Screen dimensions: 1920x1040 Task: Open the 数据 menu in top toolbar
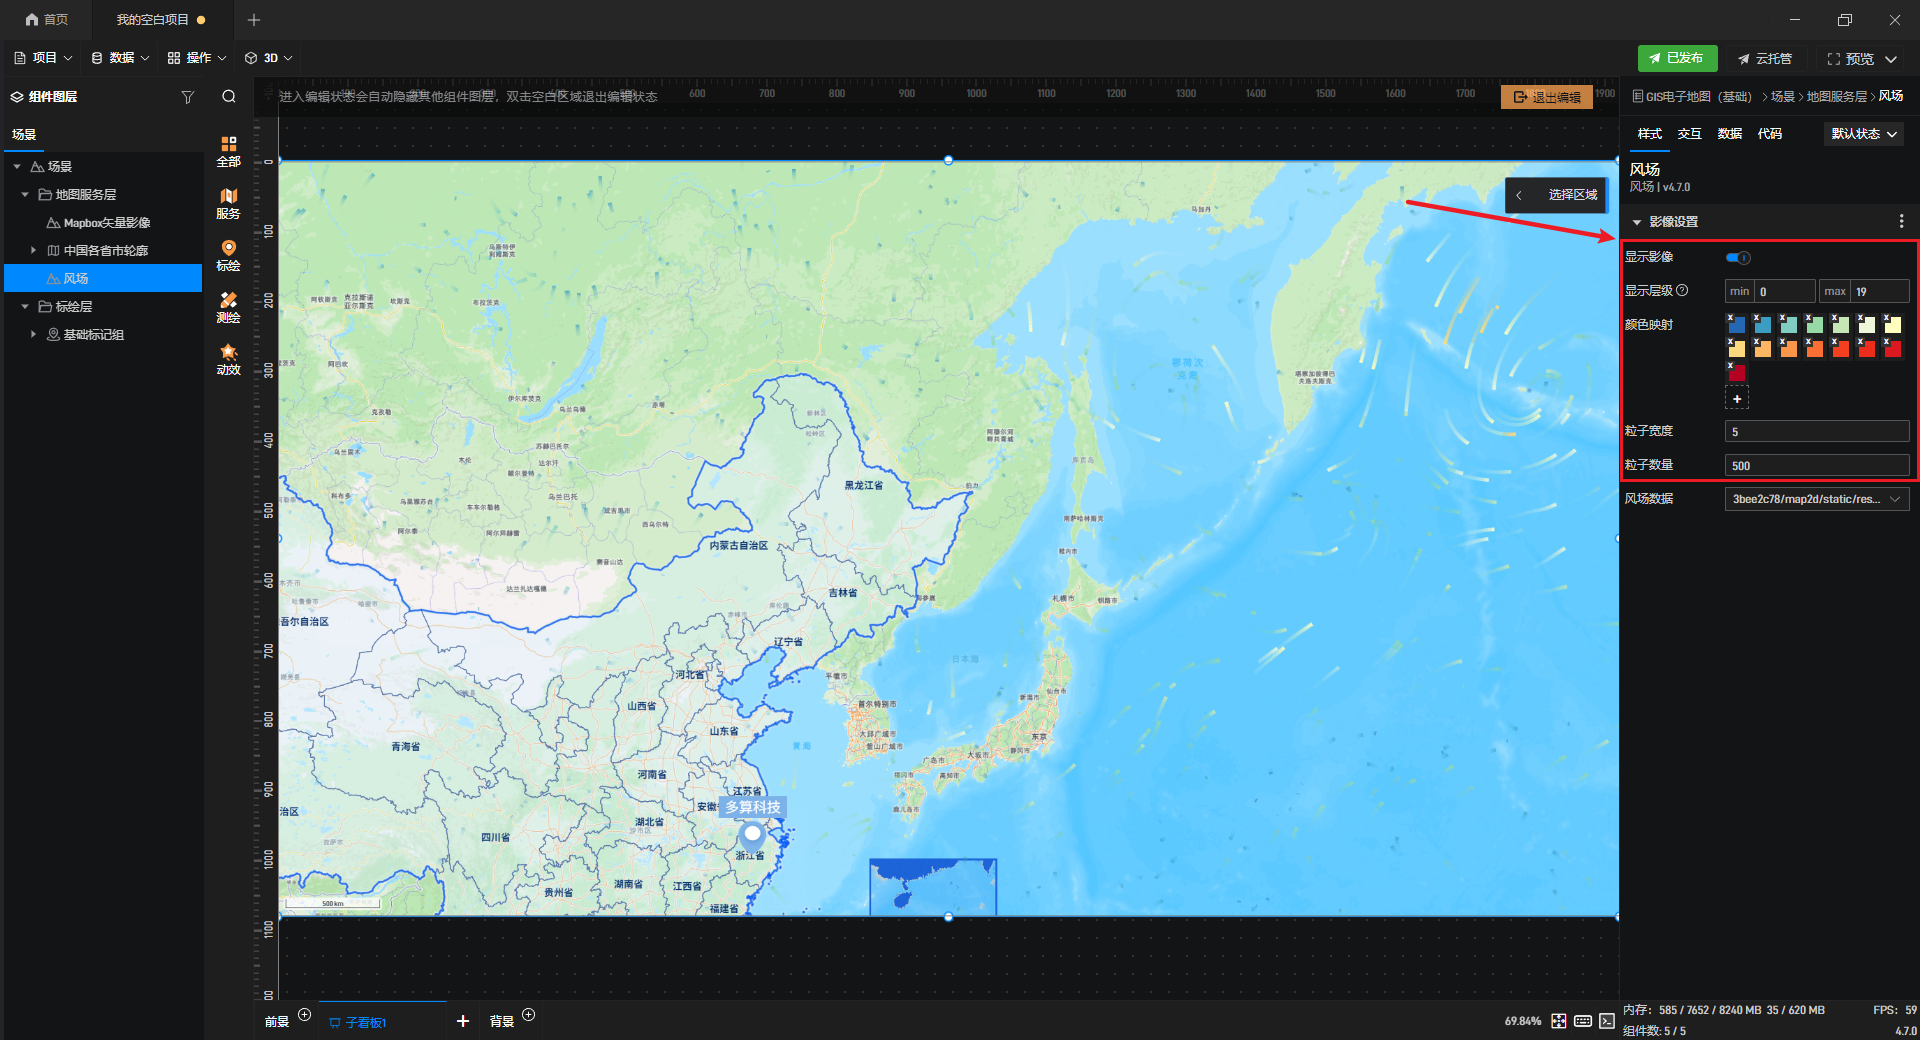120,58
